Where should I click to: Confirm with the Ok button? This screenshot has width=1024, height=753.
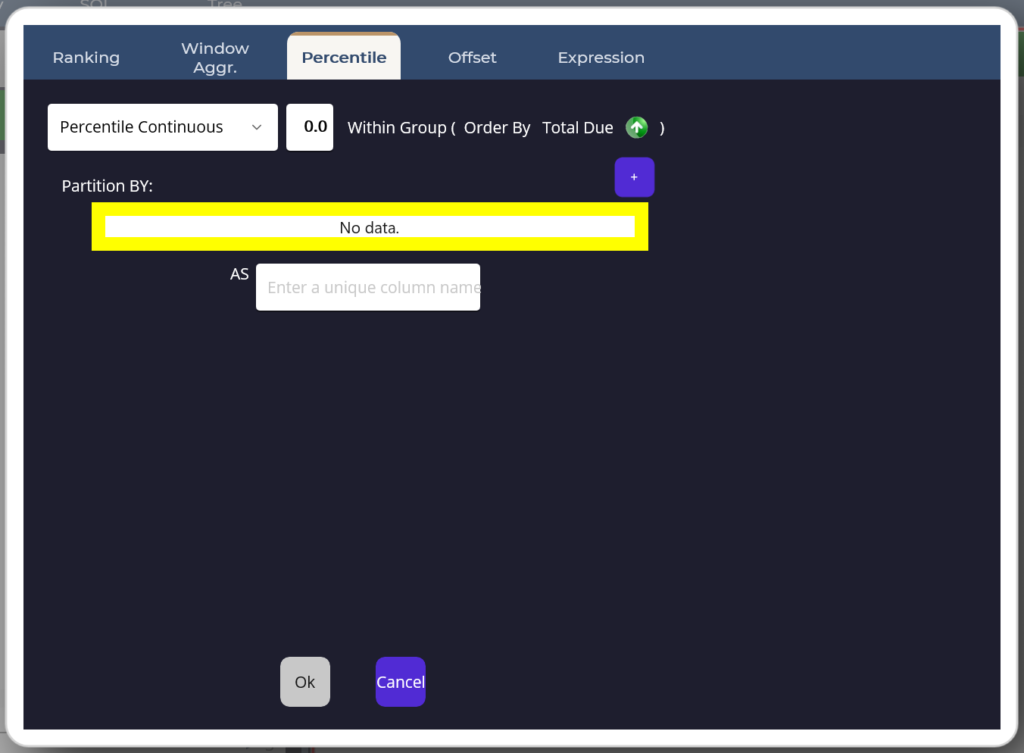(x=305, y=682)
